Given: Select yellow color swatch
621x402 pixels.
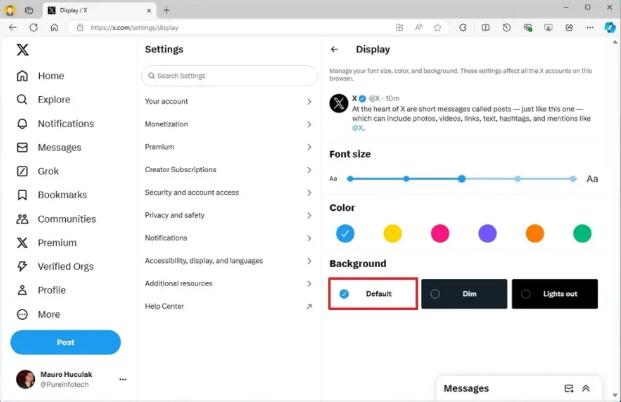Looking at the screenshot, I should tap(392, 233).
